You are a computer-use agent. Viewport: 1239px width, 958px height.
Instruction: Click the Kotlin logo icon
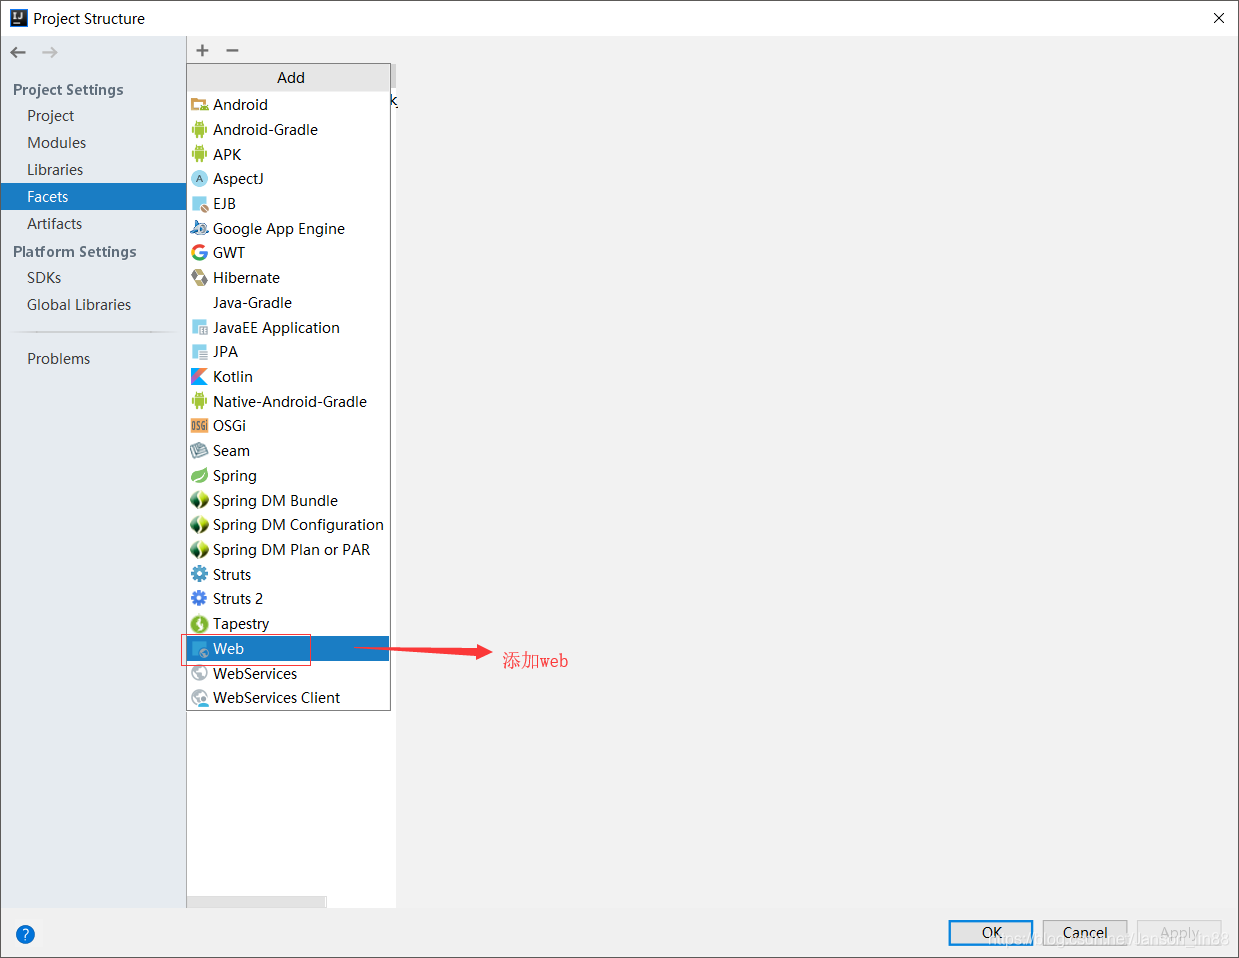199,377
